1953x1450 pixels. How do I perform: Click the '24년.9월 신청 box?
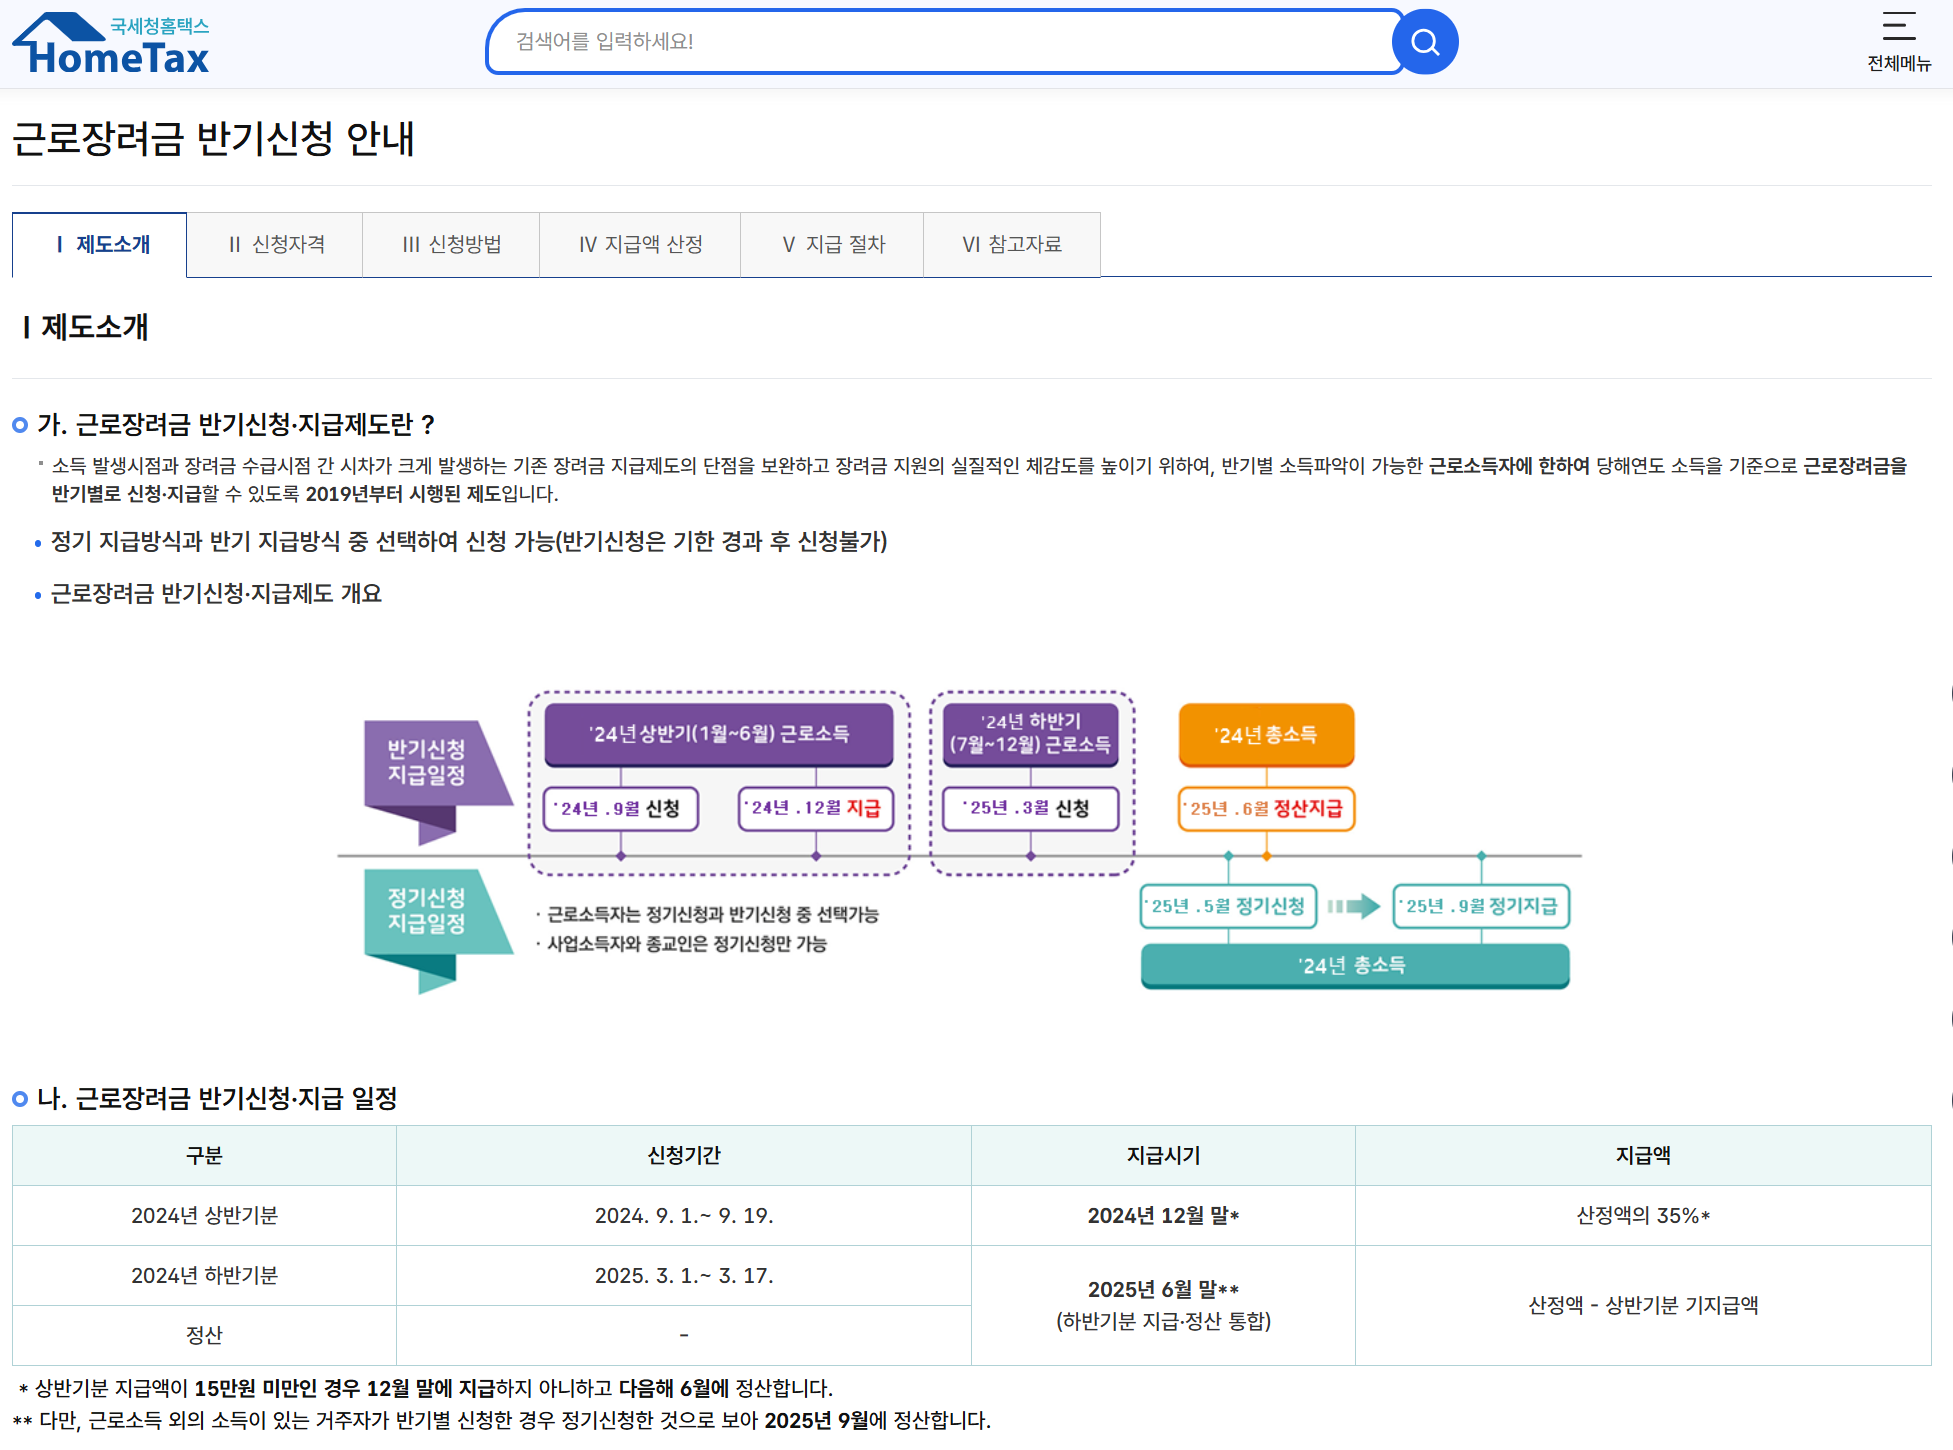[621, 809]
